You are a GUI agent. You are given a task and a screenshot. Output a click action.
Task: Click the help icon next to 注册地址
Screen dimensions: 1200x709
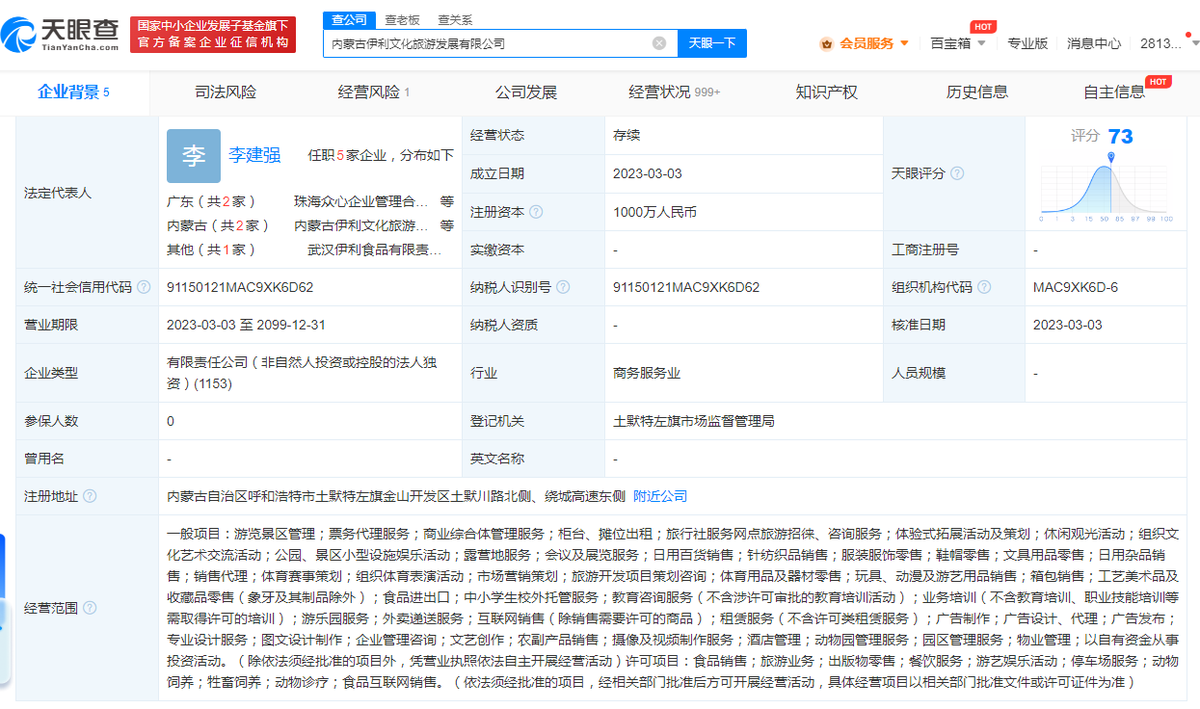coord(89,495)
